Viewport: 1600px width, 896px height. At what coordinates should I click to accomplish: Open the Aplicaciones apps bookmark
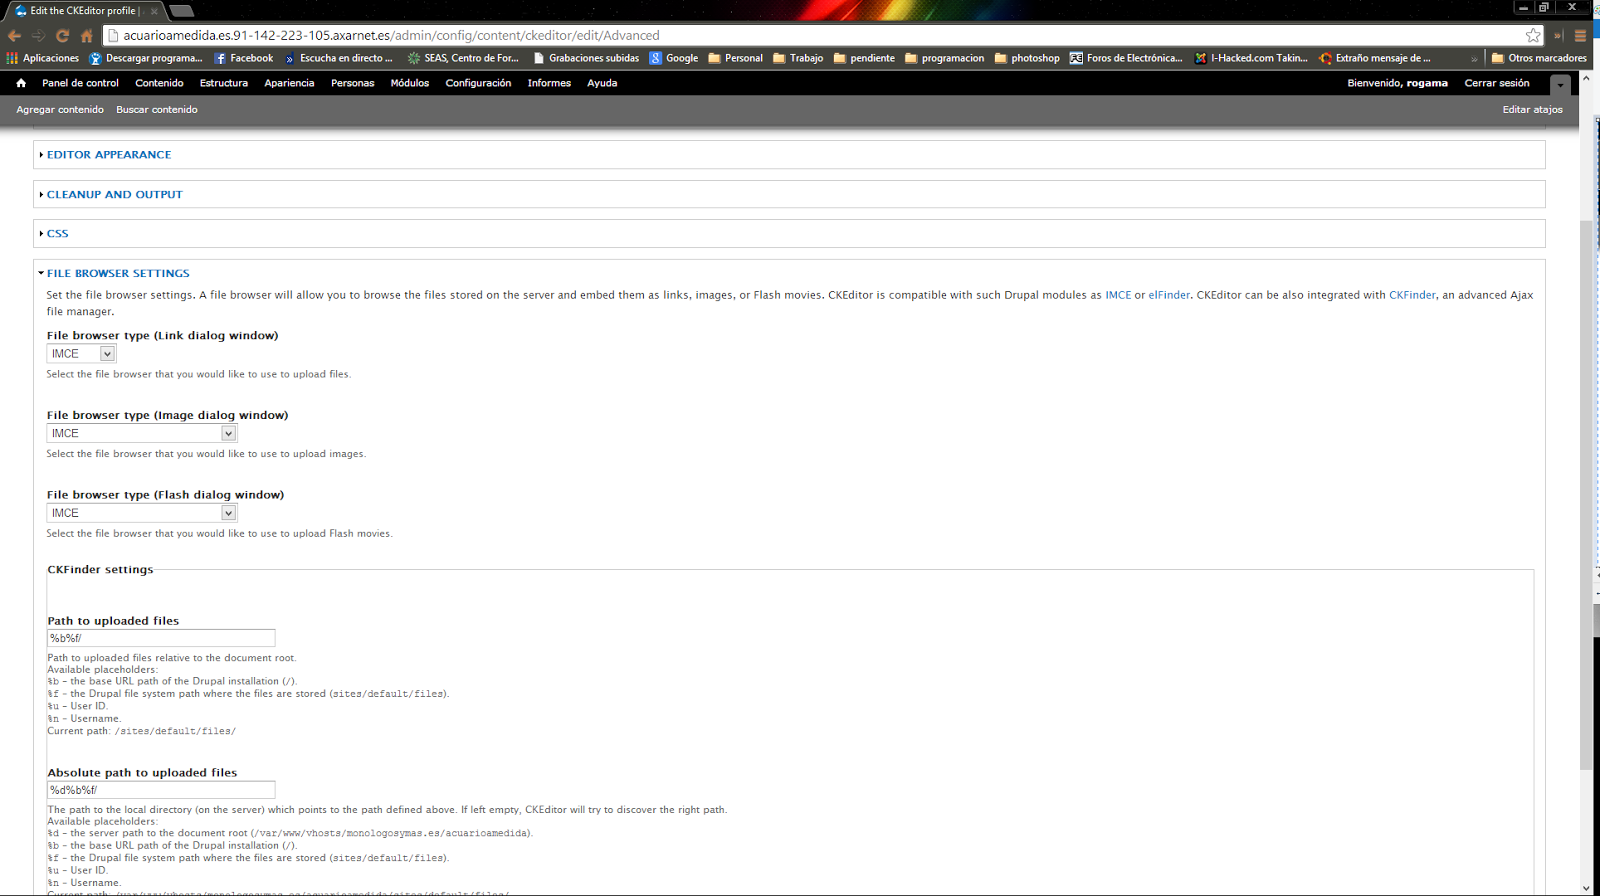click(x=43, y=58)
